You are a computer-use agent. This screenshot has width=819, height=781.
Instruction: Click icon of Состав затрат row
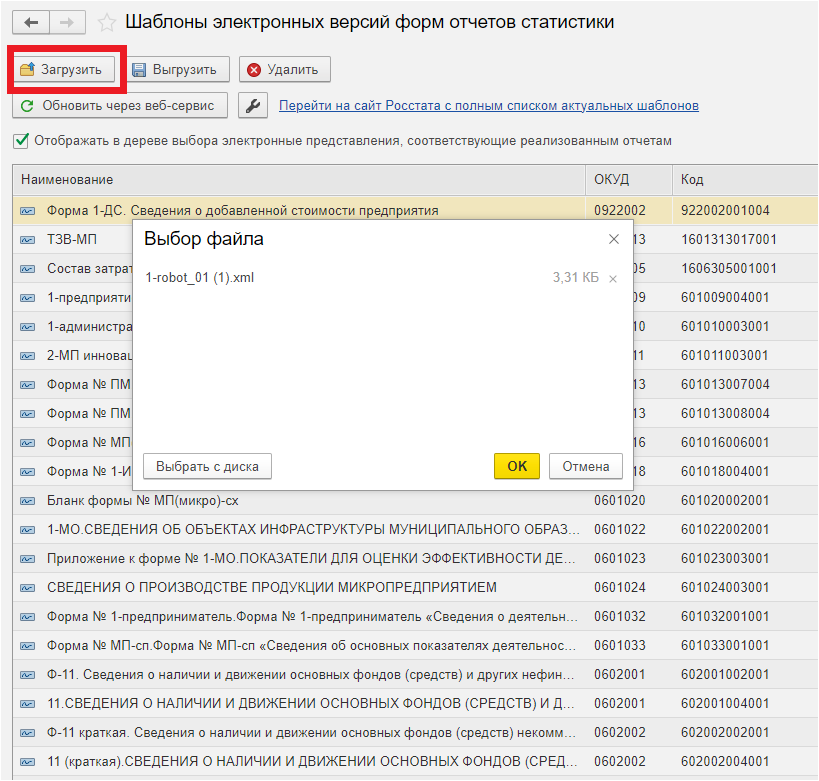[28, 269]
